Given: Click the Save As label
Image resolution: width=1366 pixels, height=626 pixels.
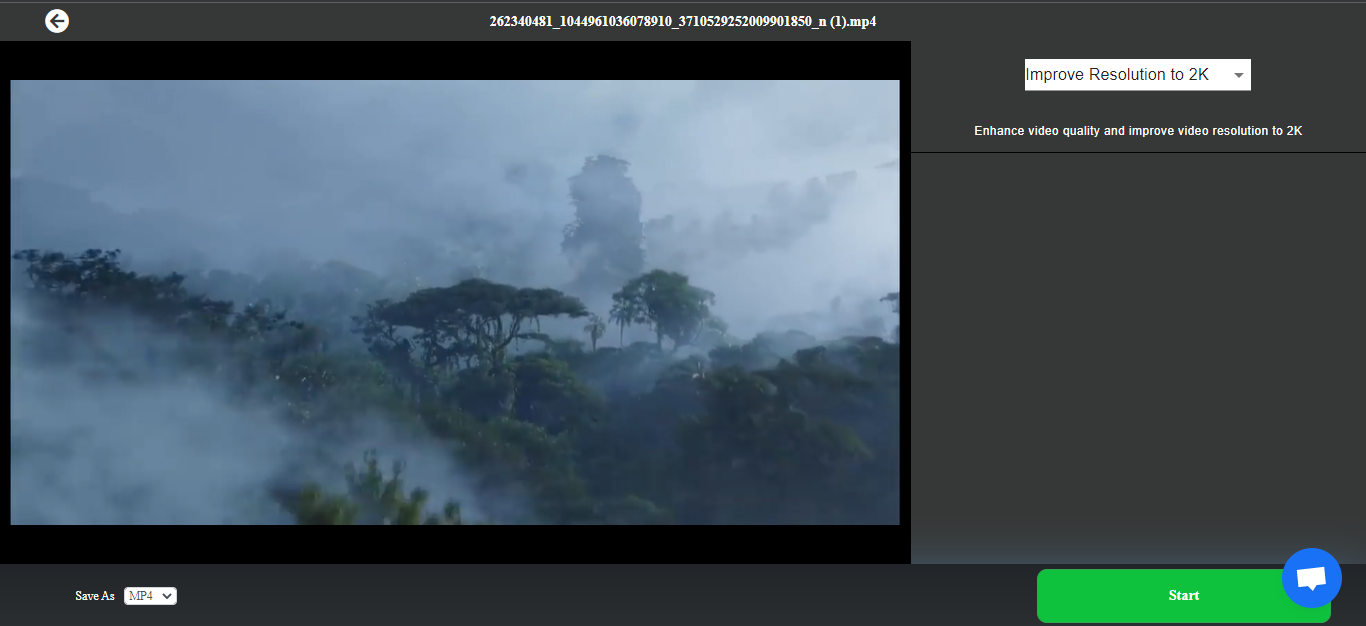Looking at the screenshot, I should click(95, 596).
